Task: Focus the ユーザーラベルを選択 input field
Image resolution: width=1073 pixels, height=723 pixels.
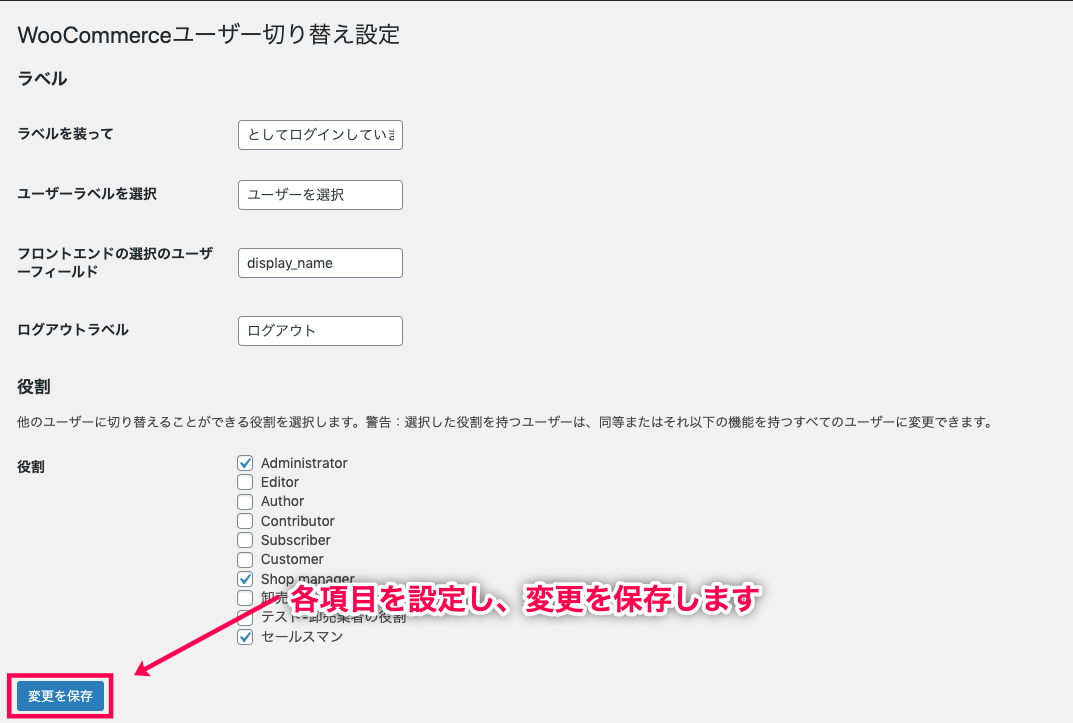Action: point(320,195)
